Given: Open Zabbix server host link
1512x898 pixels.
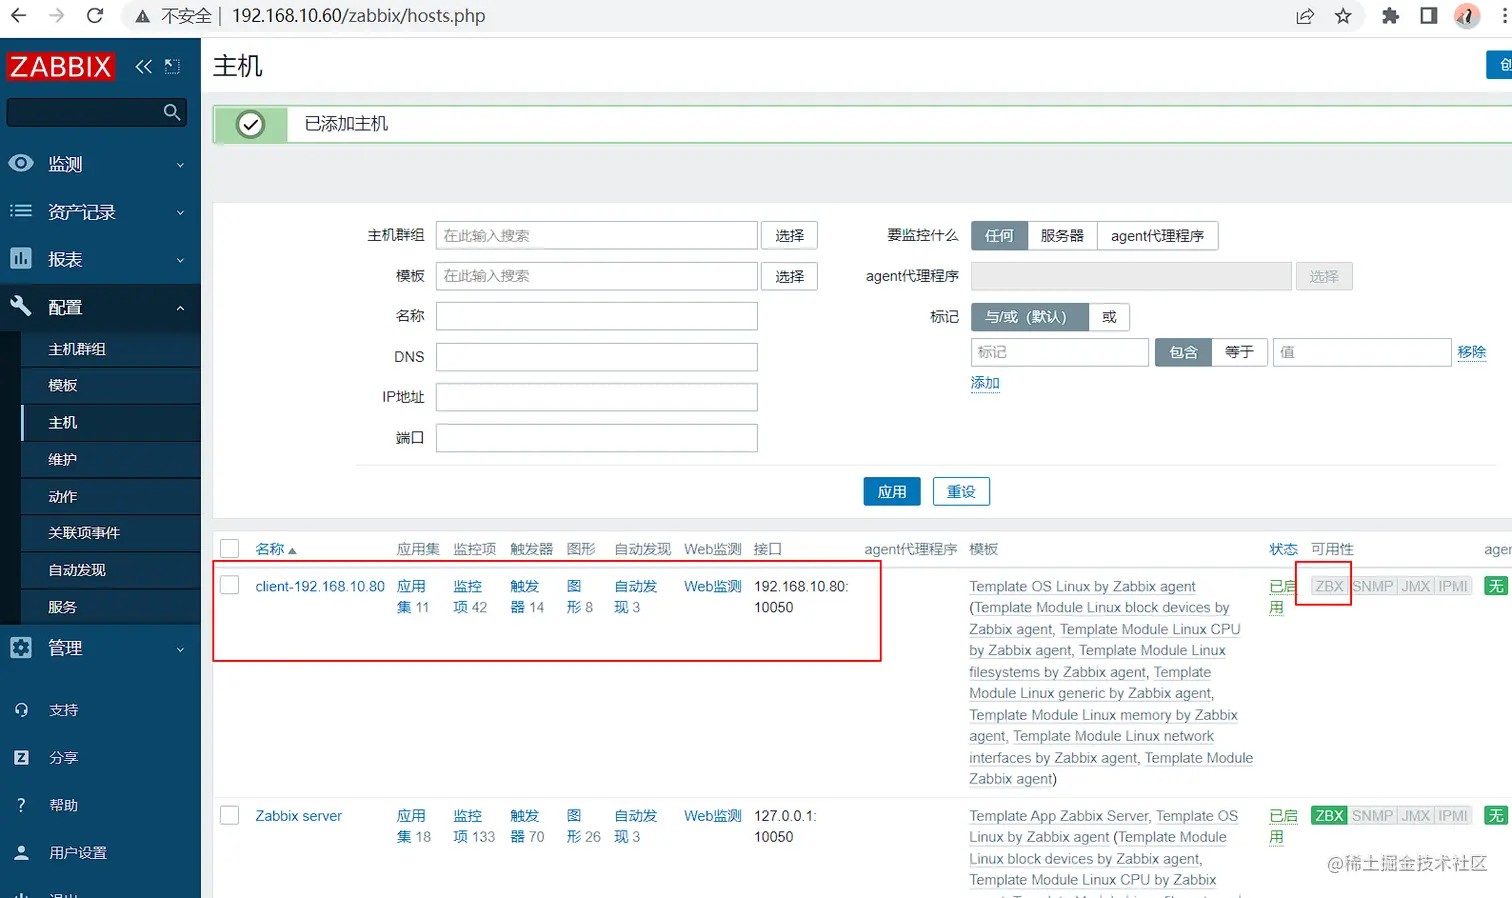Looking at the screenshot, I should [298, 816].
